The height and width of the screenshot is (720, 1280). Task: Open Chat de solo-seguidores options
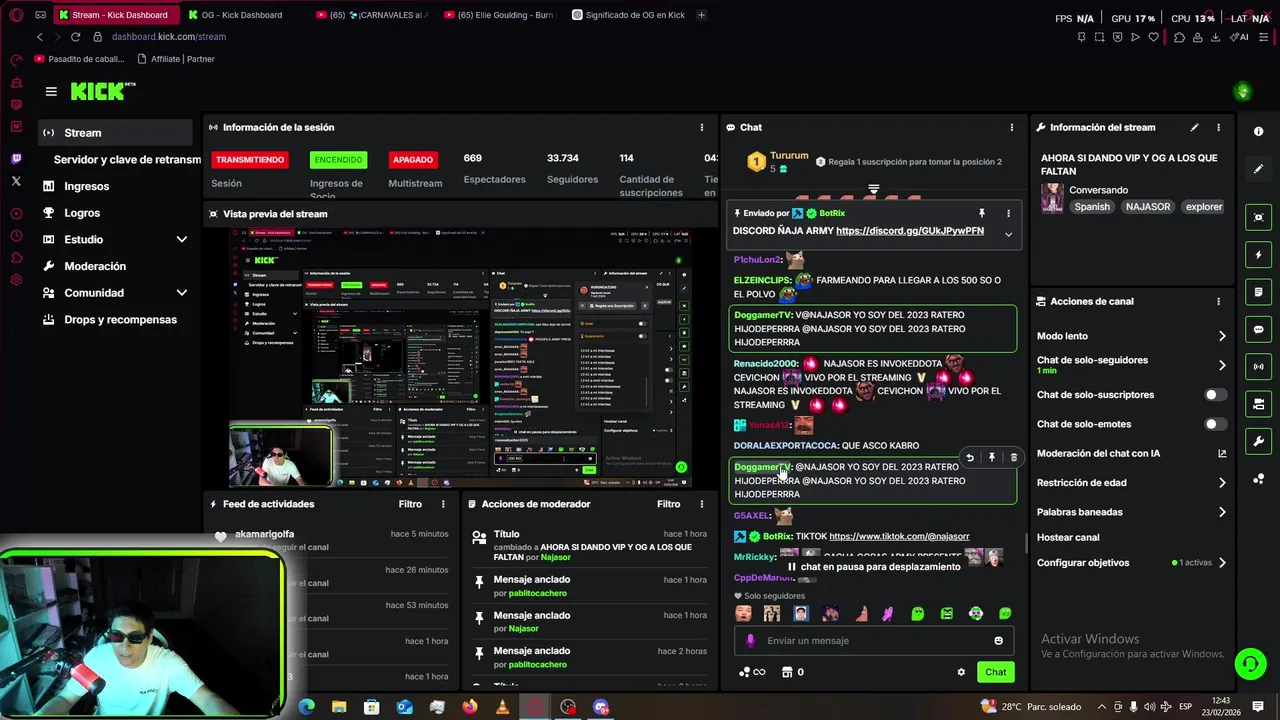point(1222,365)
